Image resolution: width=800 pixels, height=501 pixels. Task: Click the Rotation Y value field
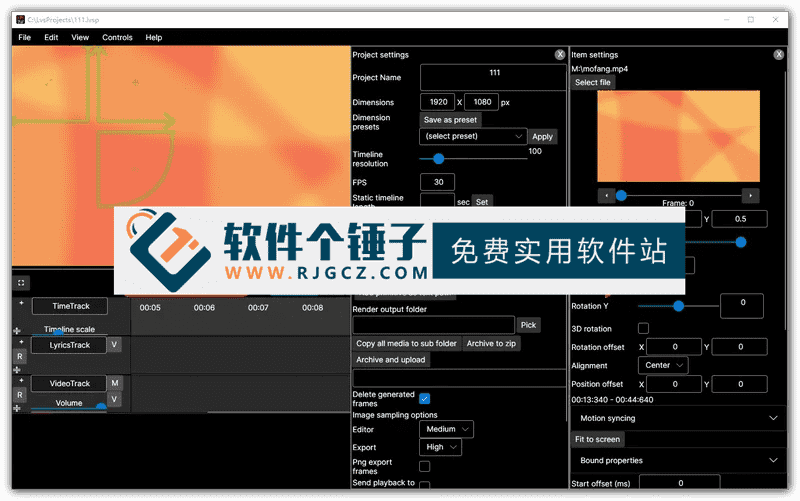pyautogui.click(x=742, y=306)
